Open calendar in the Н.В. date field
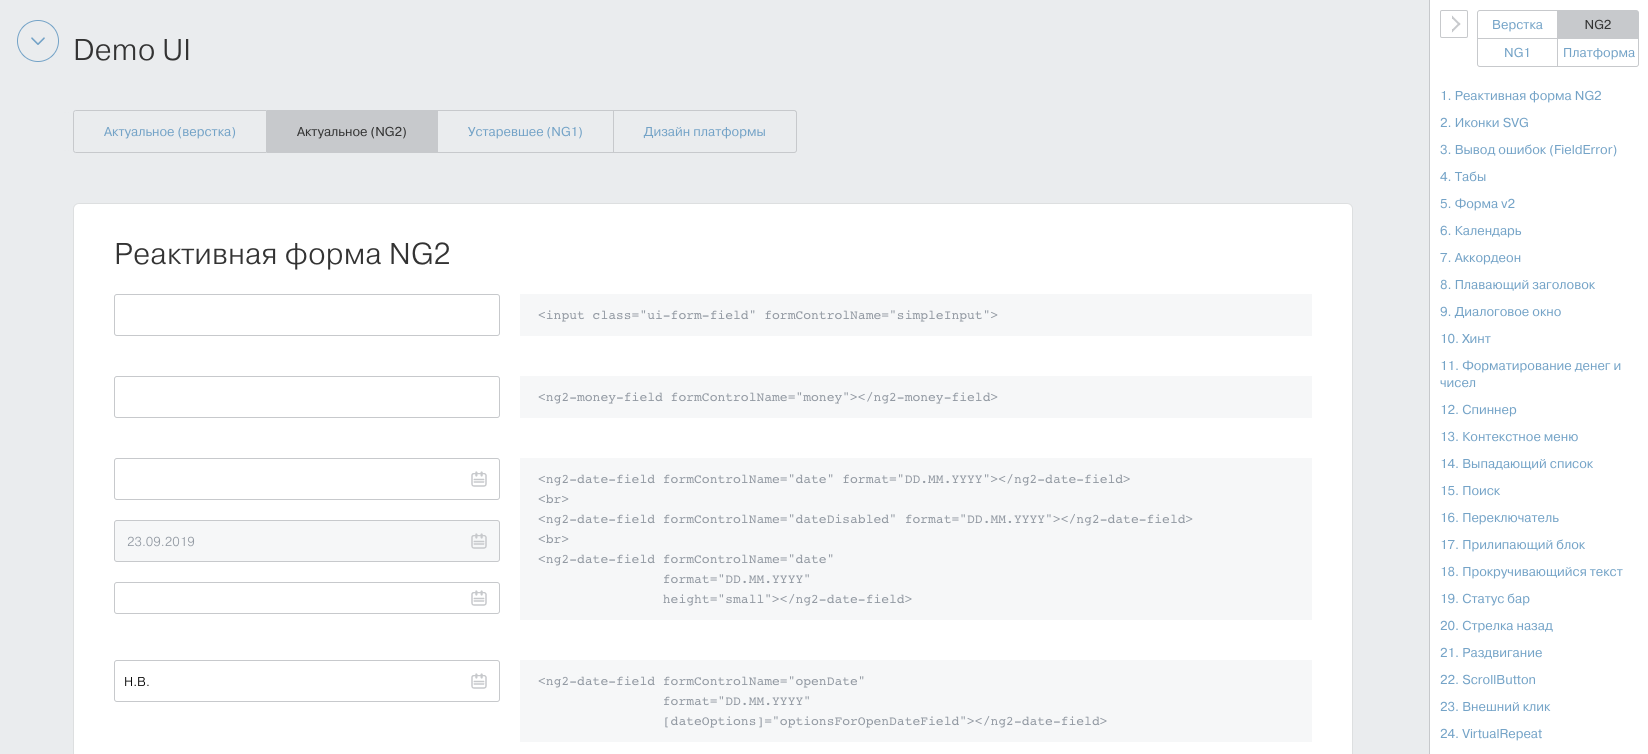This screenshot has height=754, width=1648. 479,681
